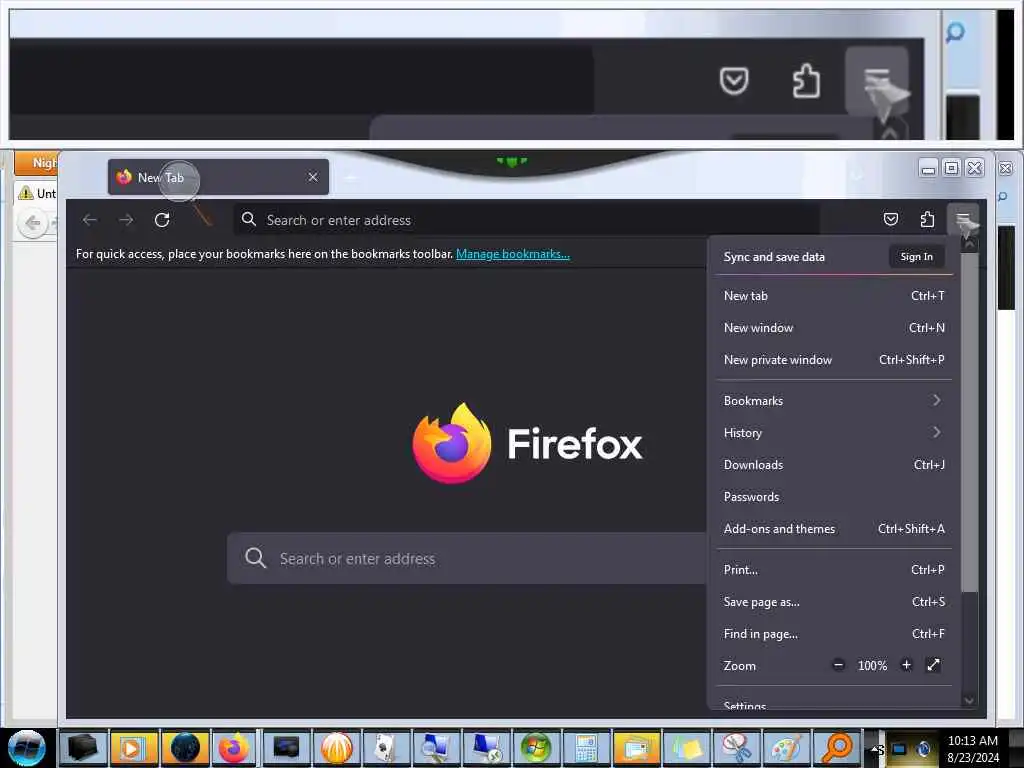Screen dimensions: 1024x768
Task: Click the menu panel scrollbar thumb
Action: 969,421
